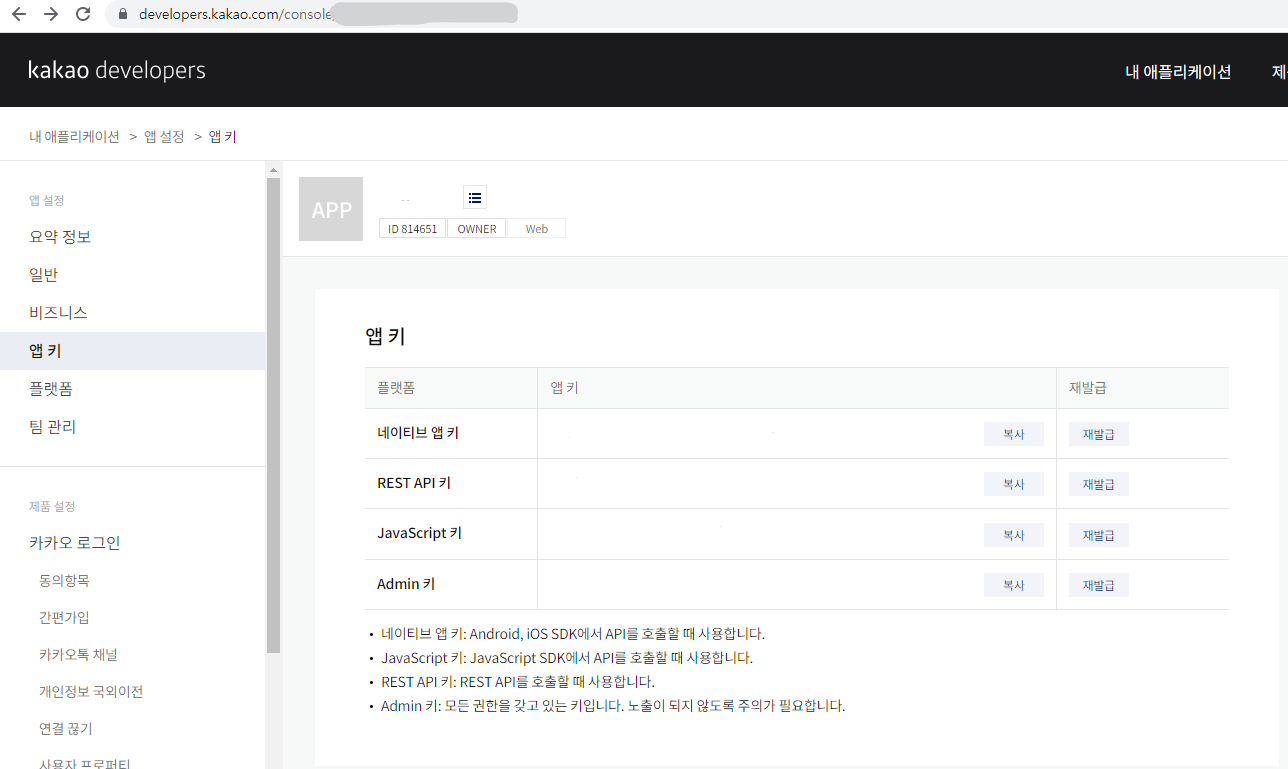Click the Admin 키 warning note text

point(613,706)
